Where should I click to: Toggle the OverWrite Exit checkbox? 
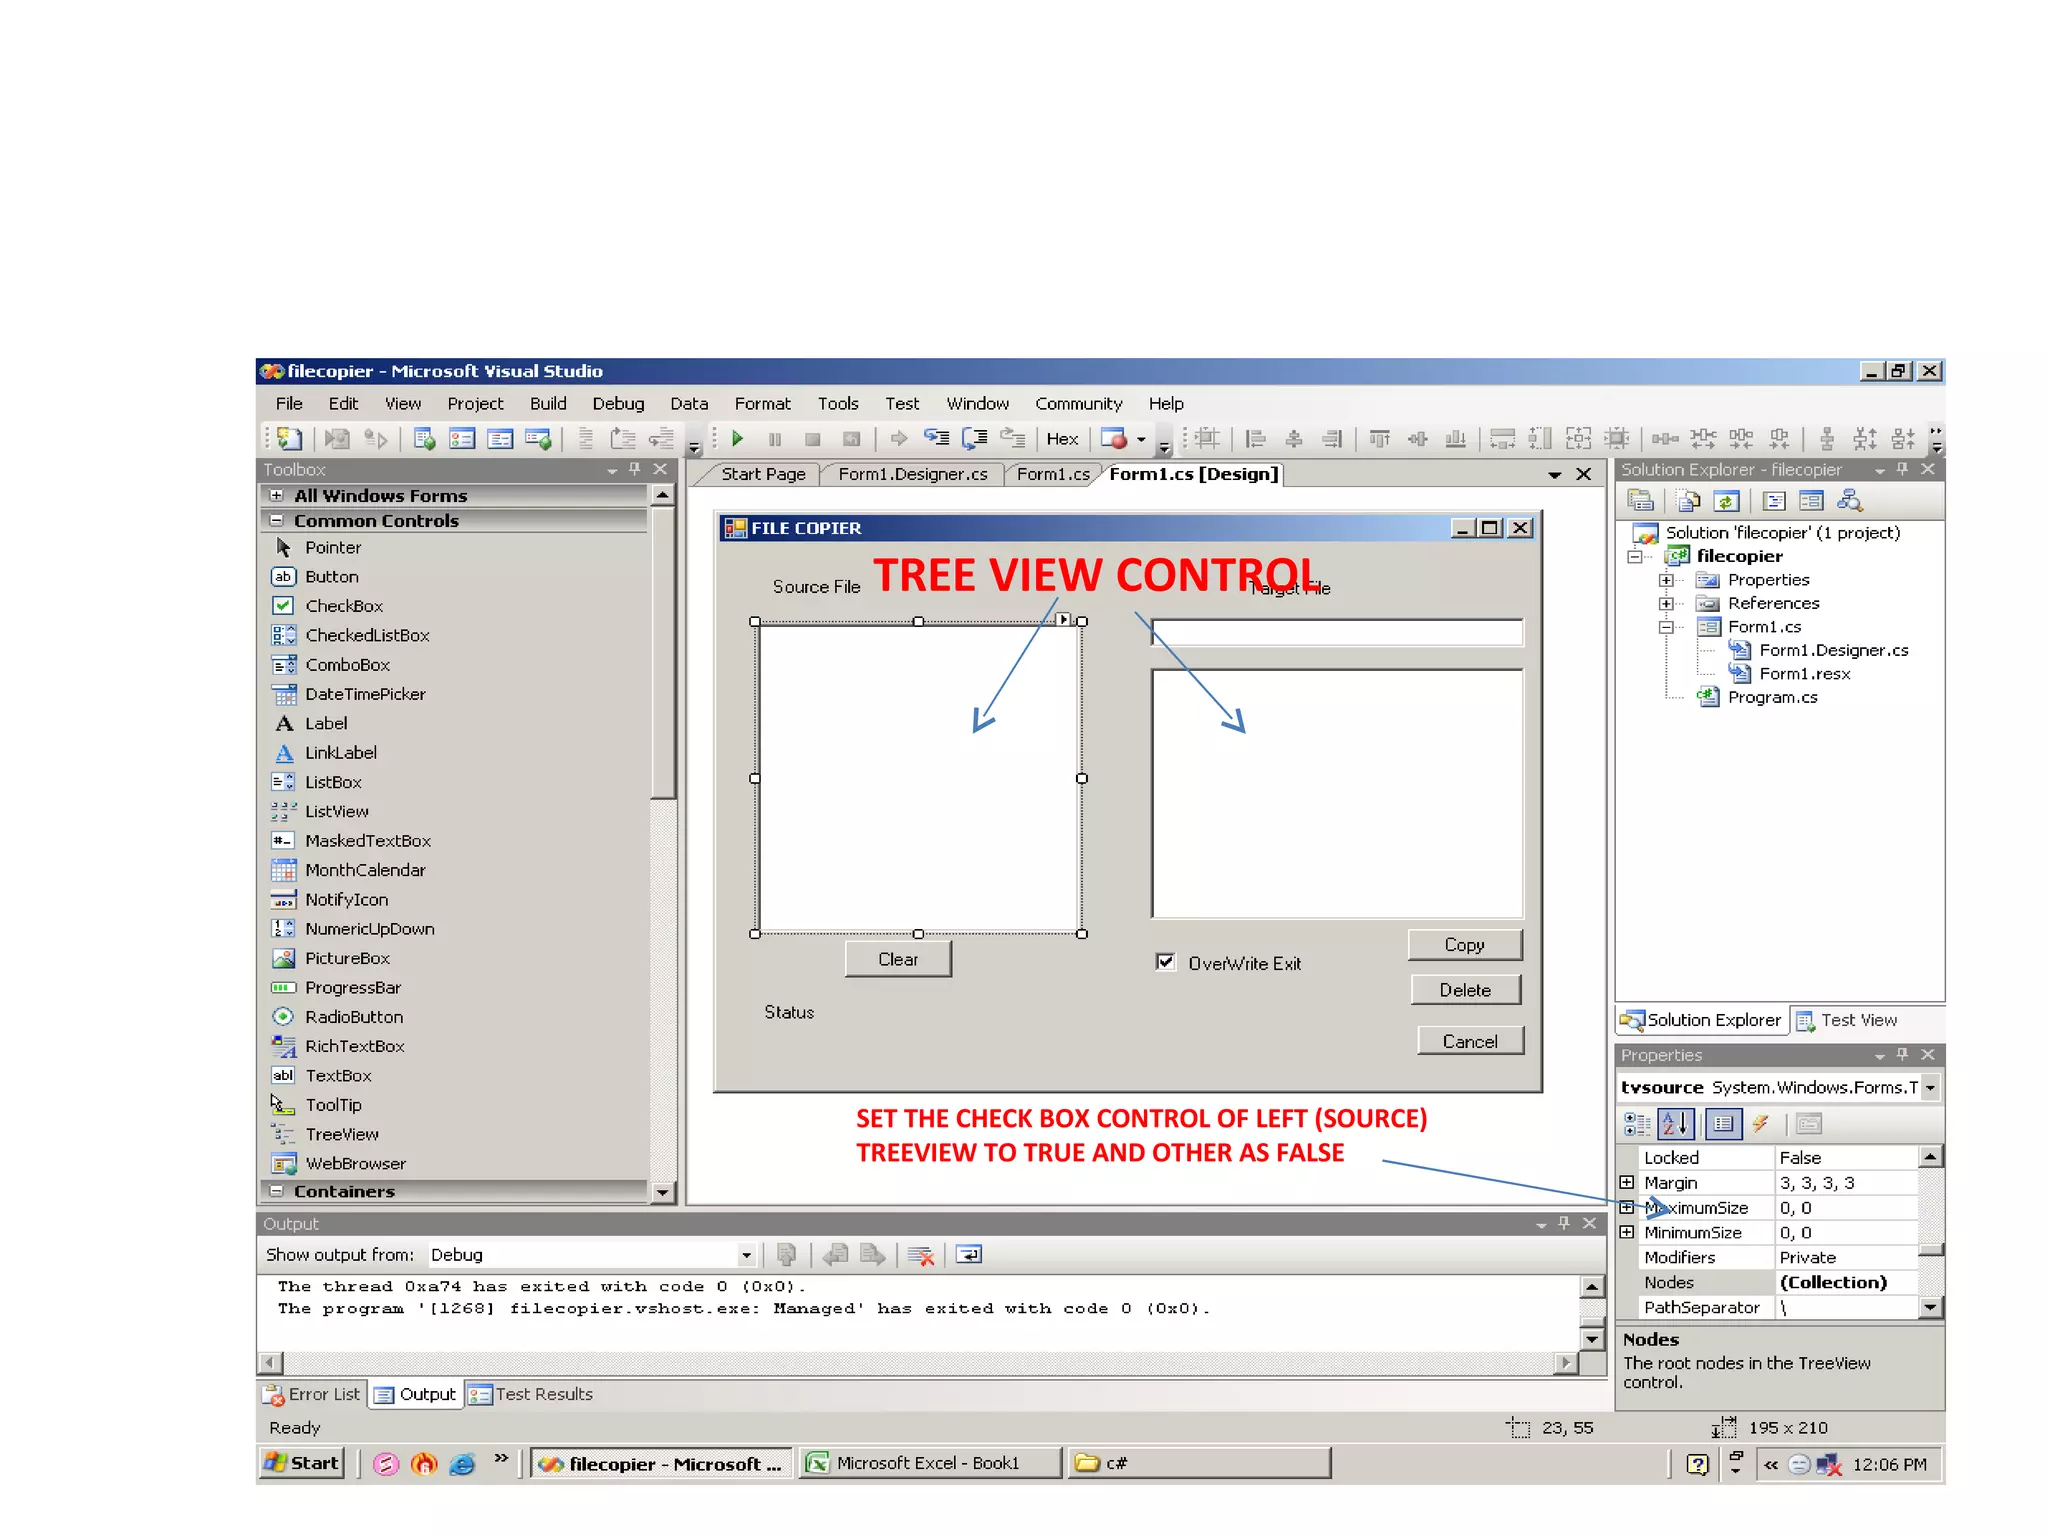click(x=1166, y=962)
